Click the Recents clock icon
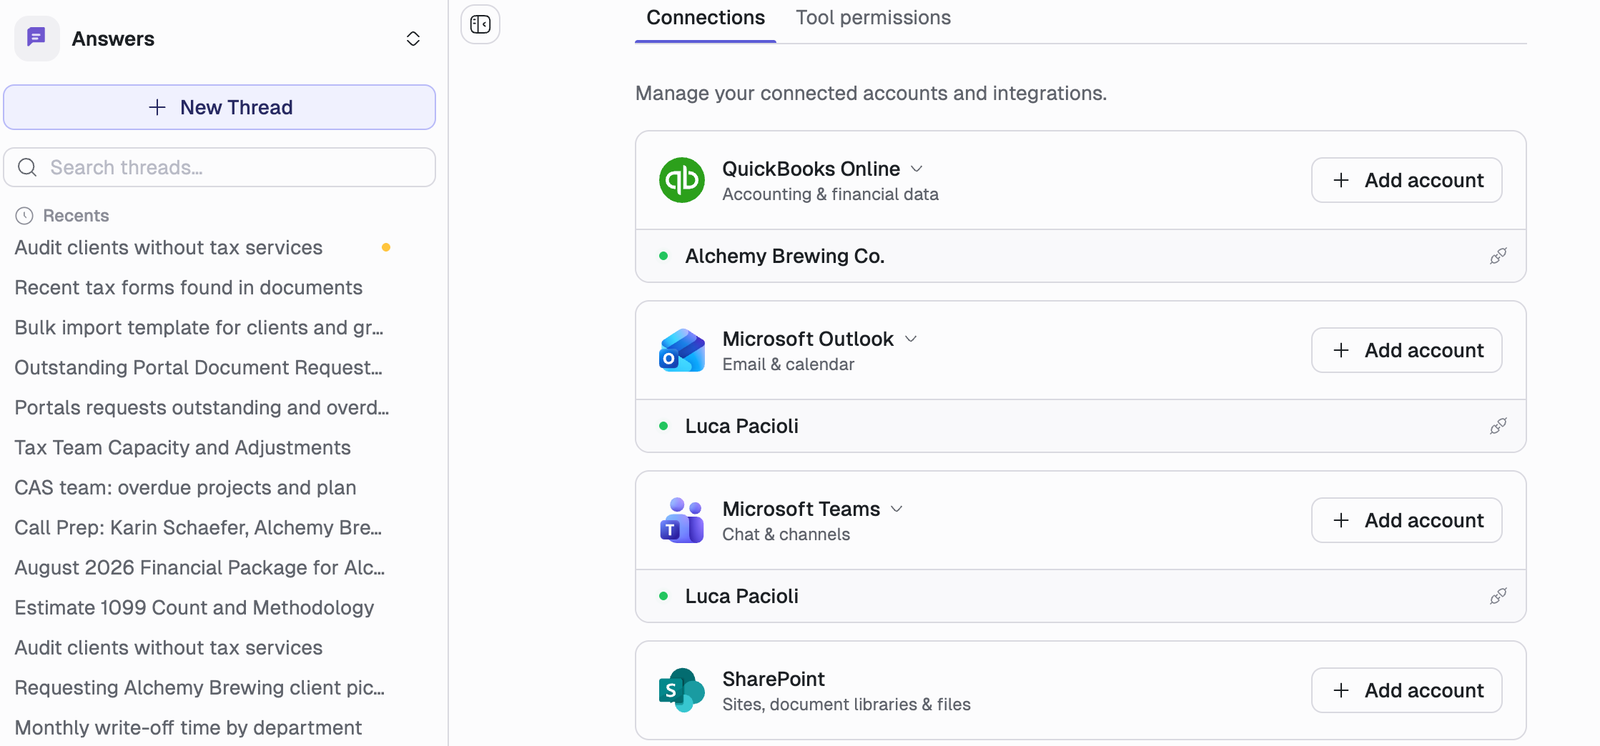 click(25, 216)
